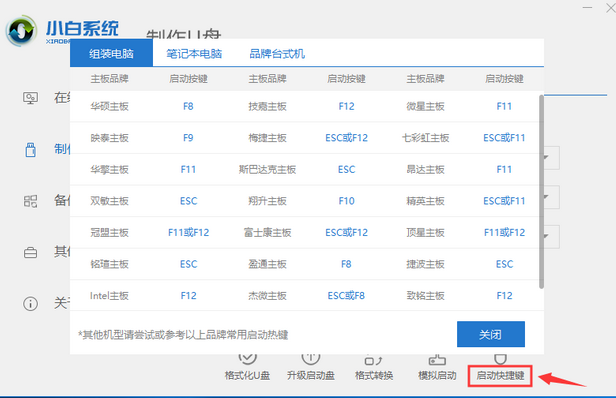616x398 pixels.
Task: Click the 斯巴达克主板 cell
Action: click(x=267, y=170)
